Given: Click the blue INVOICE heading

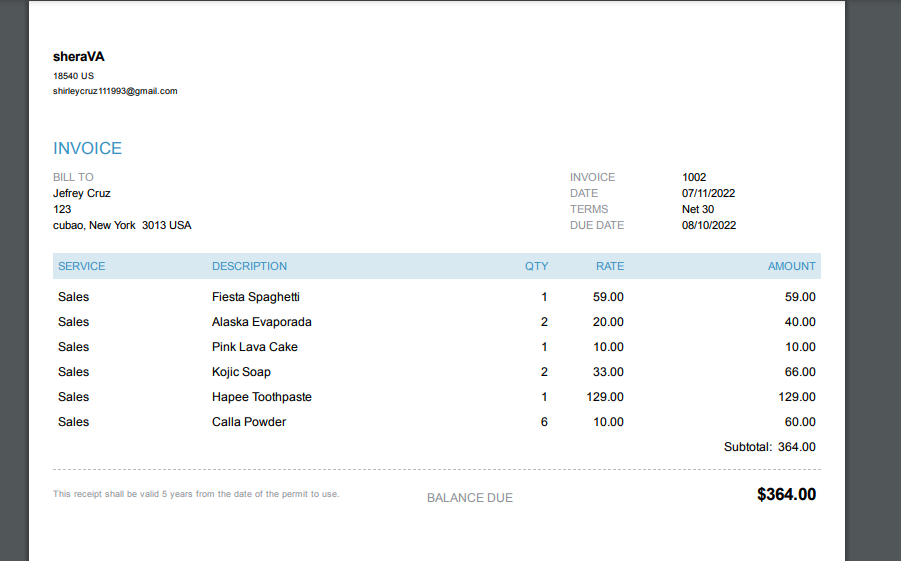Looking at the screenshot, I should (87, 148).
